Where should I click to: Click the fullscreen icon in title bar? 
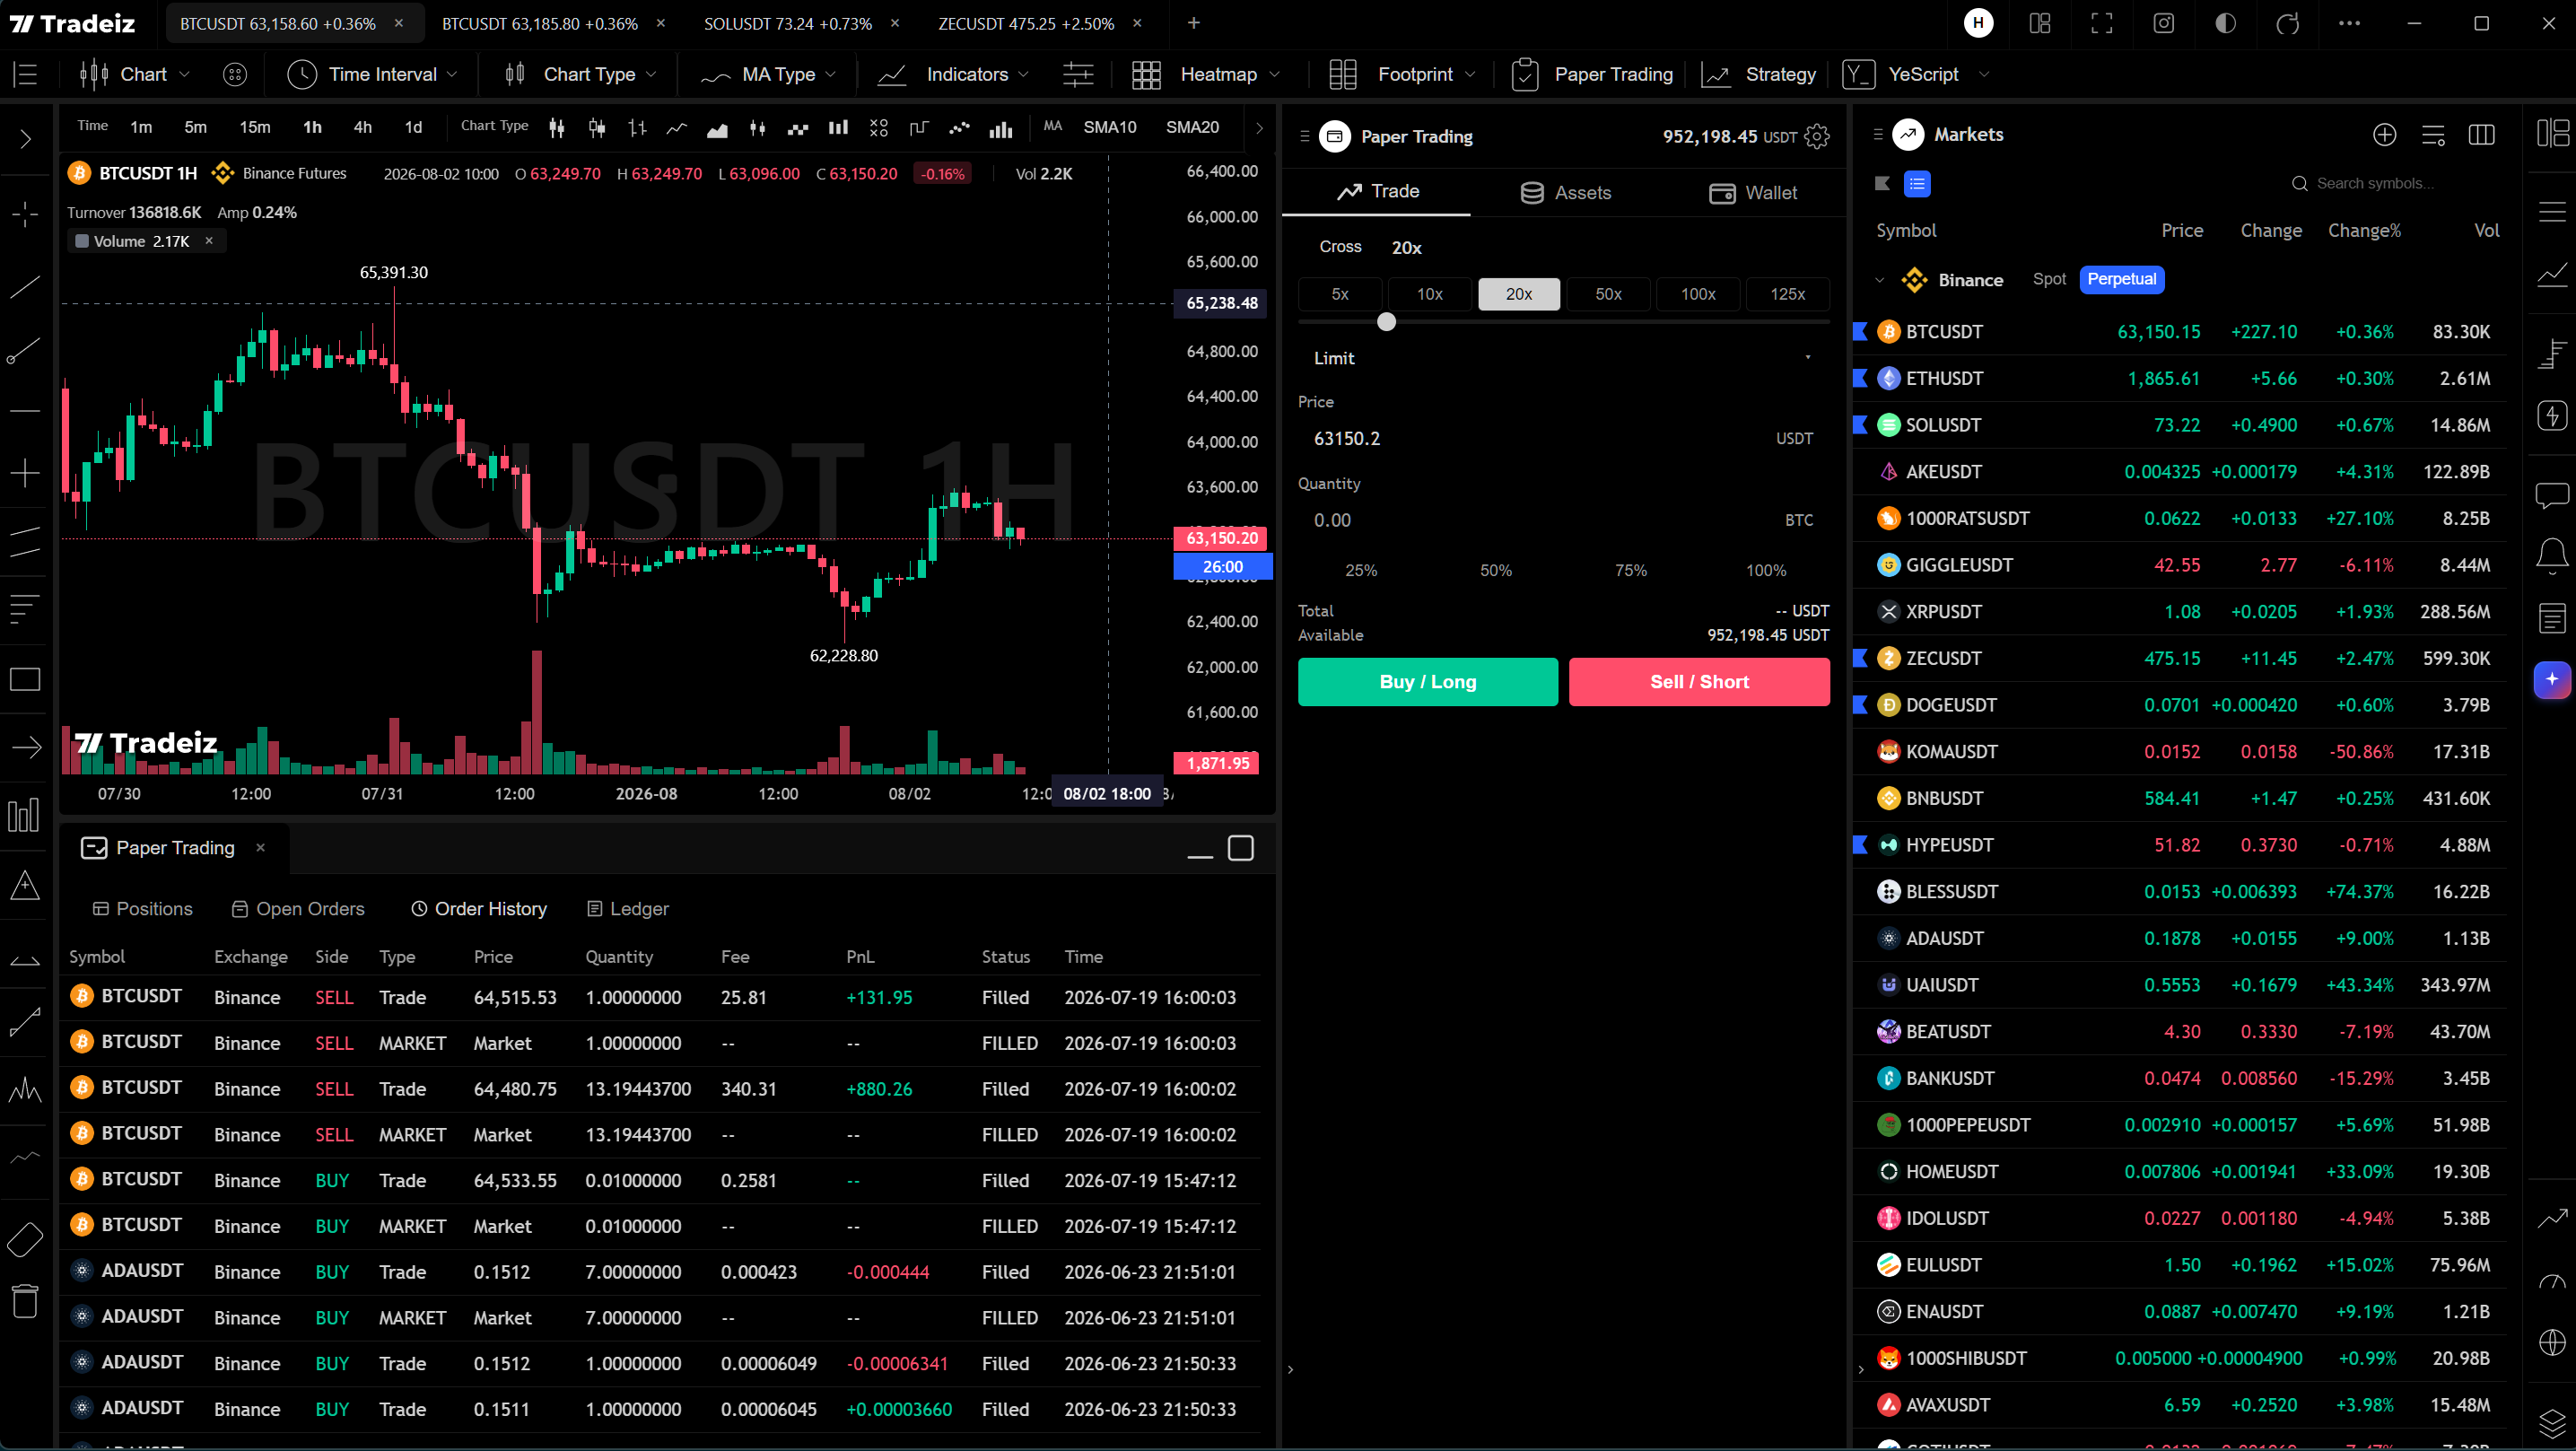pos(2102,23)
